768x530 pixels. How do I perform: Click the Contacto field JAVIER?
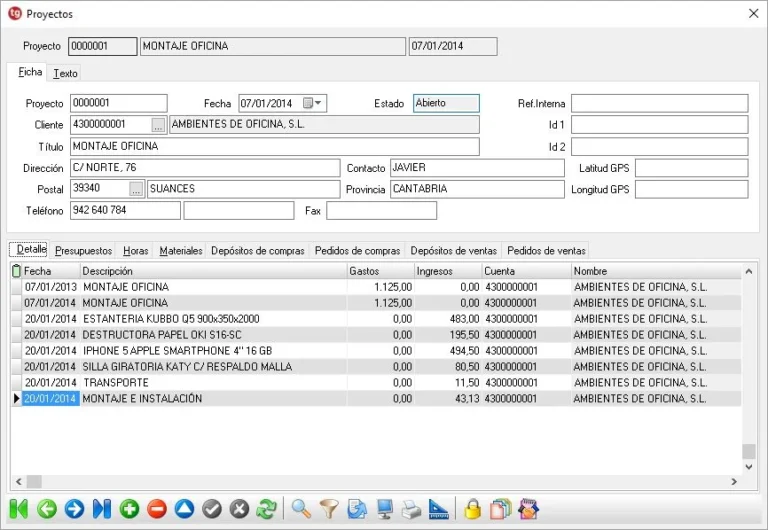[477, 168]
